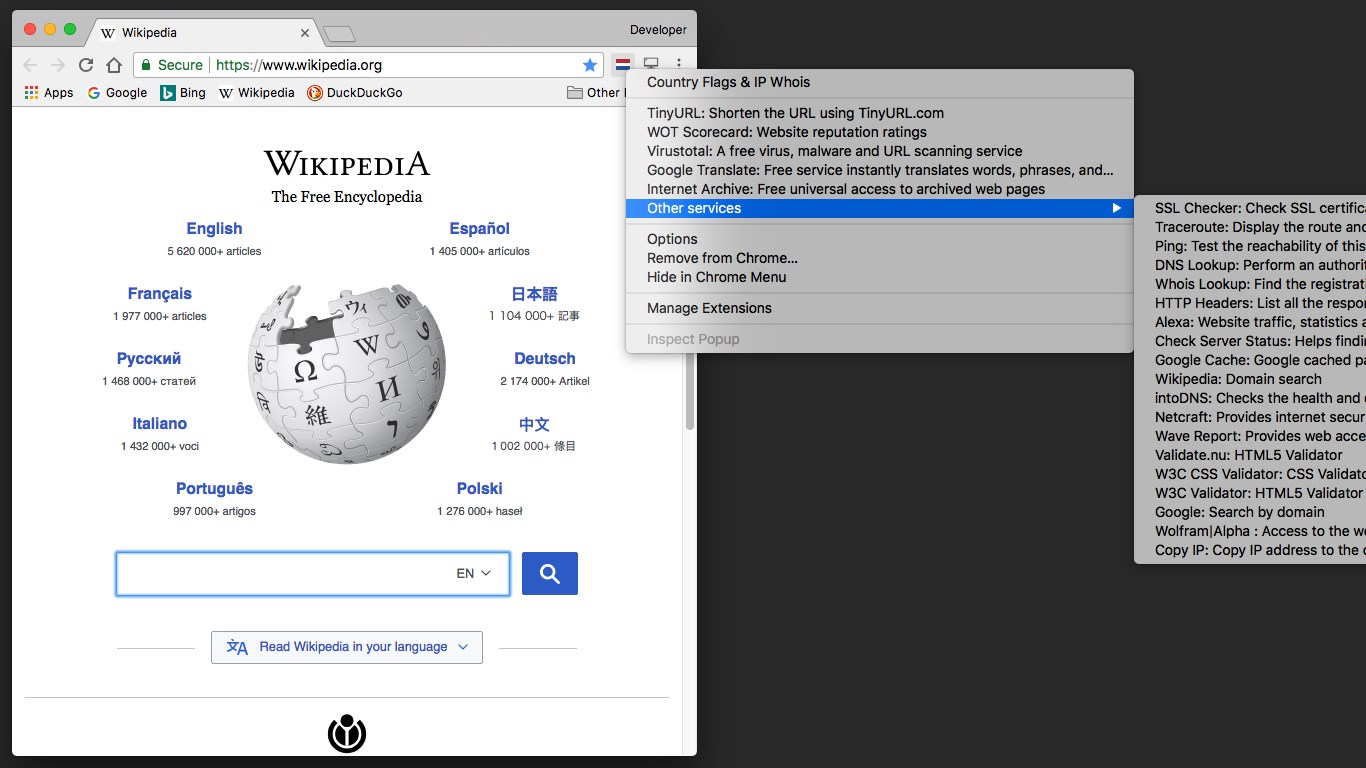
Task: Go to the browser home page
Action: pyautogui.click(x=114, y=65)
